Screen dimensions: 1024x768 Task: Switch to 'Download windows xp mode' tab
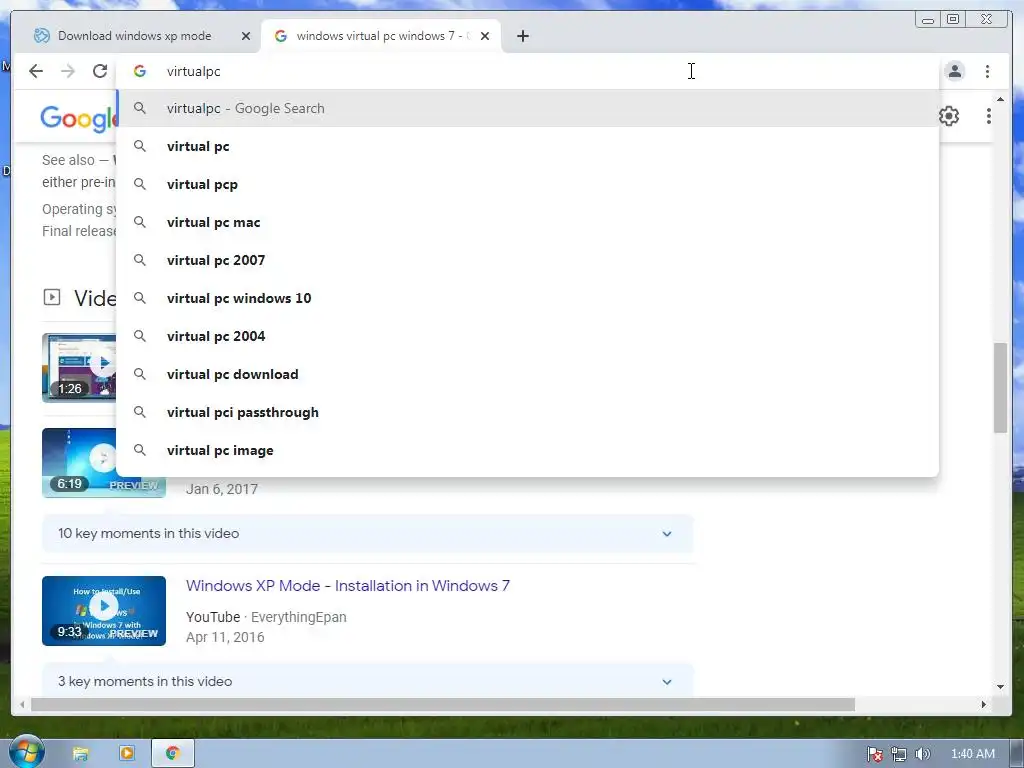click(x=135, y=36)
